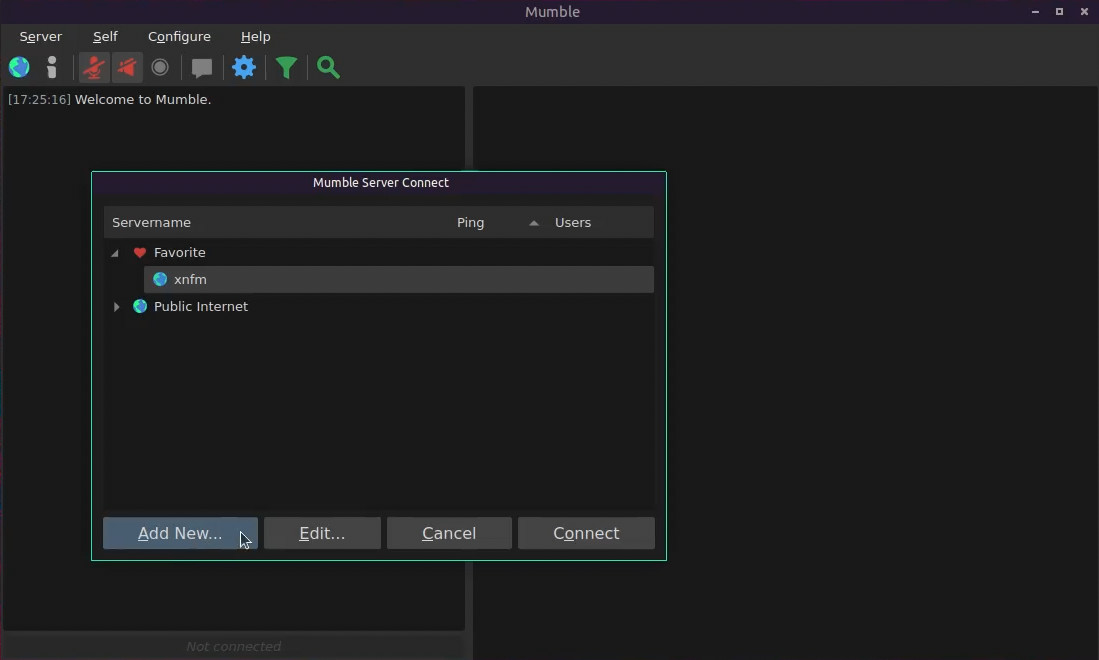Image resolution: width=1099 pixels, height=660 pixels.
Task: Click the Add New... button
Action: 180,533
